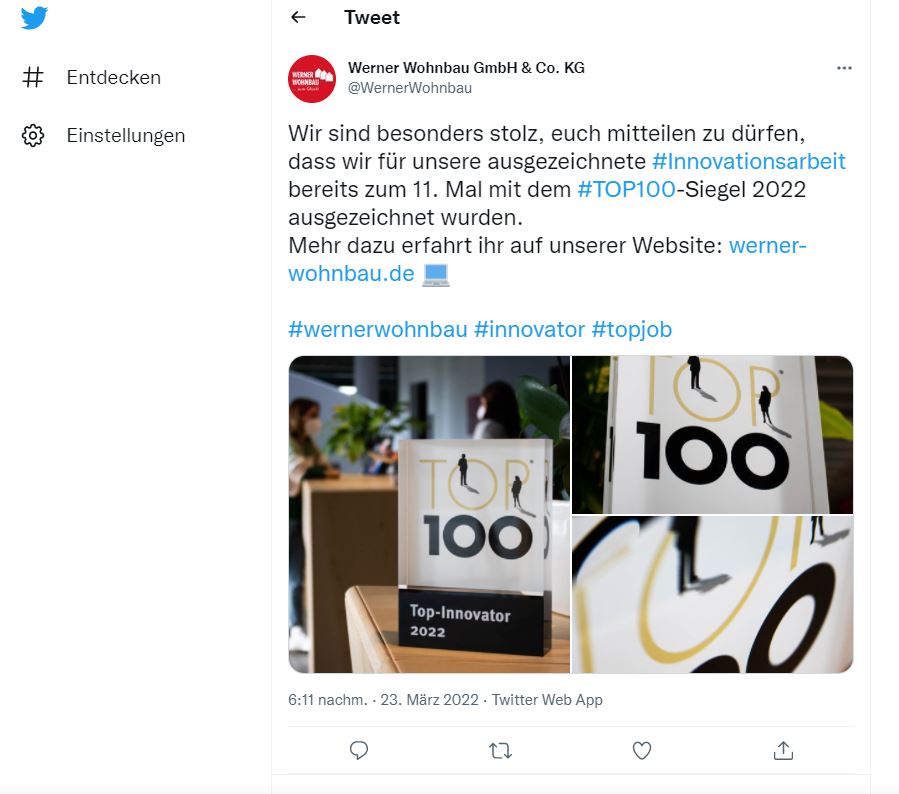Screen dimensions: 899x794
Task: Click the retweet arrows icon
Action: pos(500,750)
